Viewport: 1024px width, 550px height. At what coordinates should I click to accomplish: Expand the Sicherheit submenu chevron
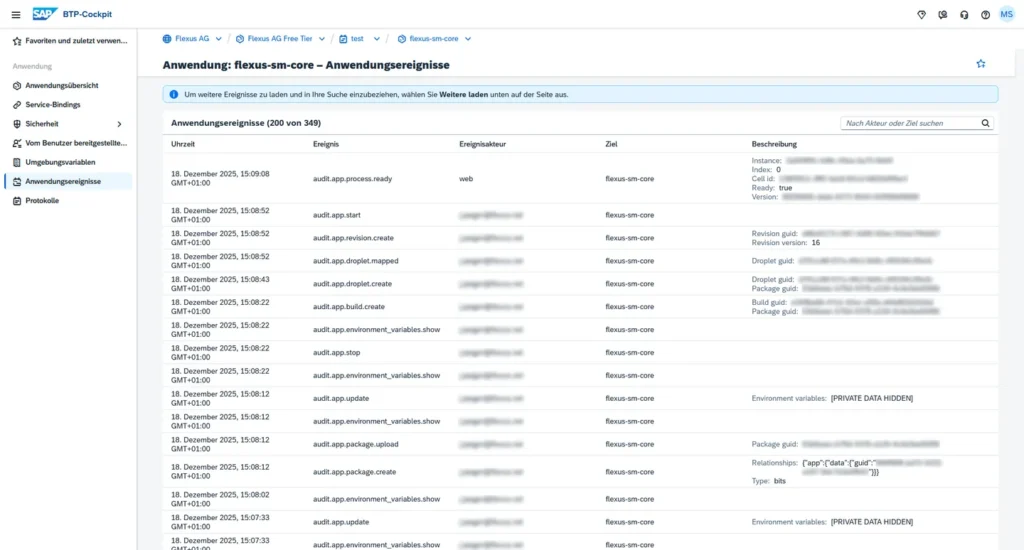tap(120, 123)
